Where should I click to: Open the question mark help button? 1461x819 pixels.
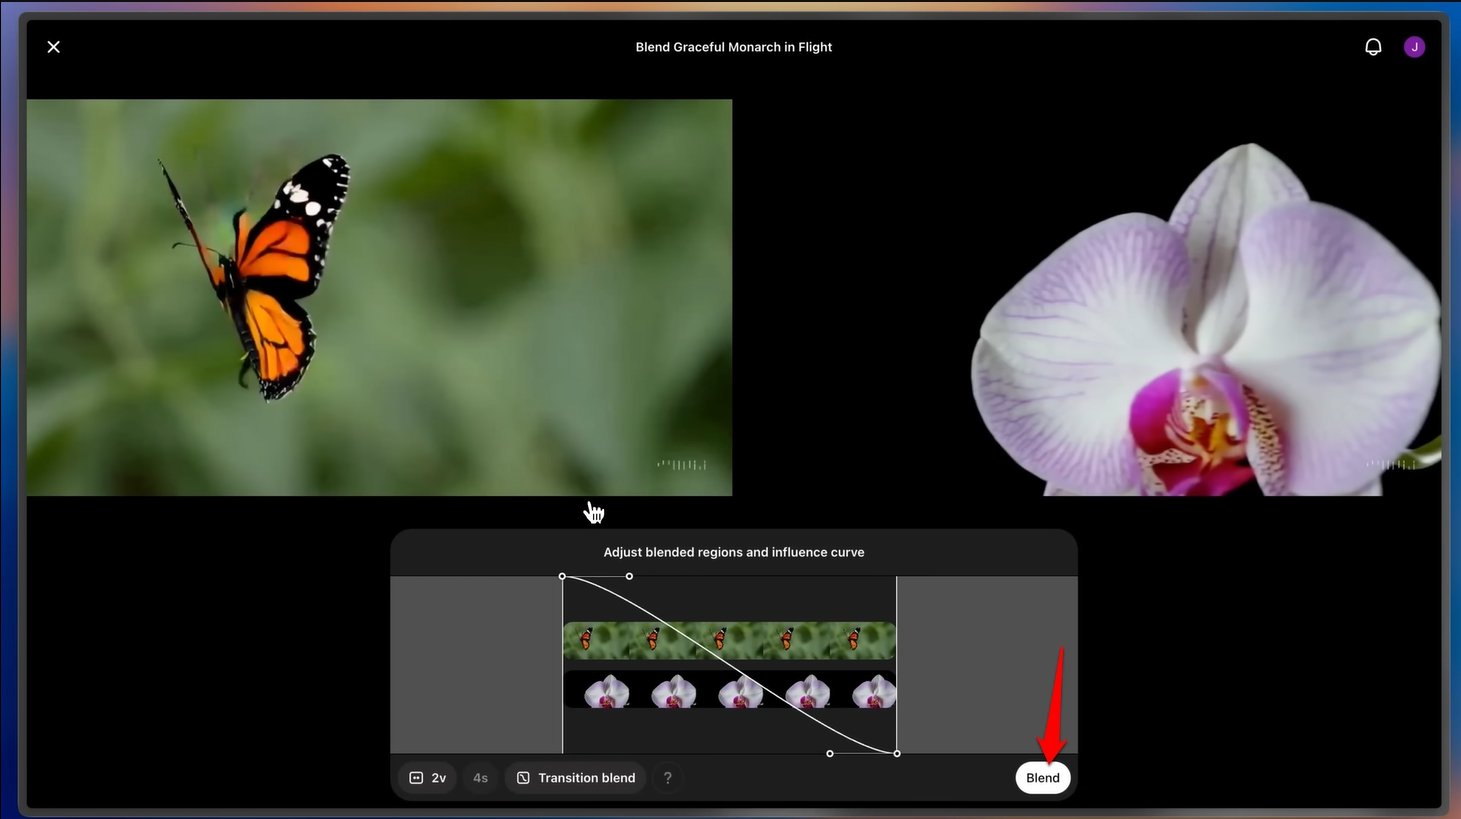(668, 778)
